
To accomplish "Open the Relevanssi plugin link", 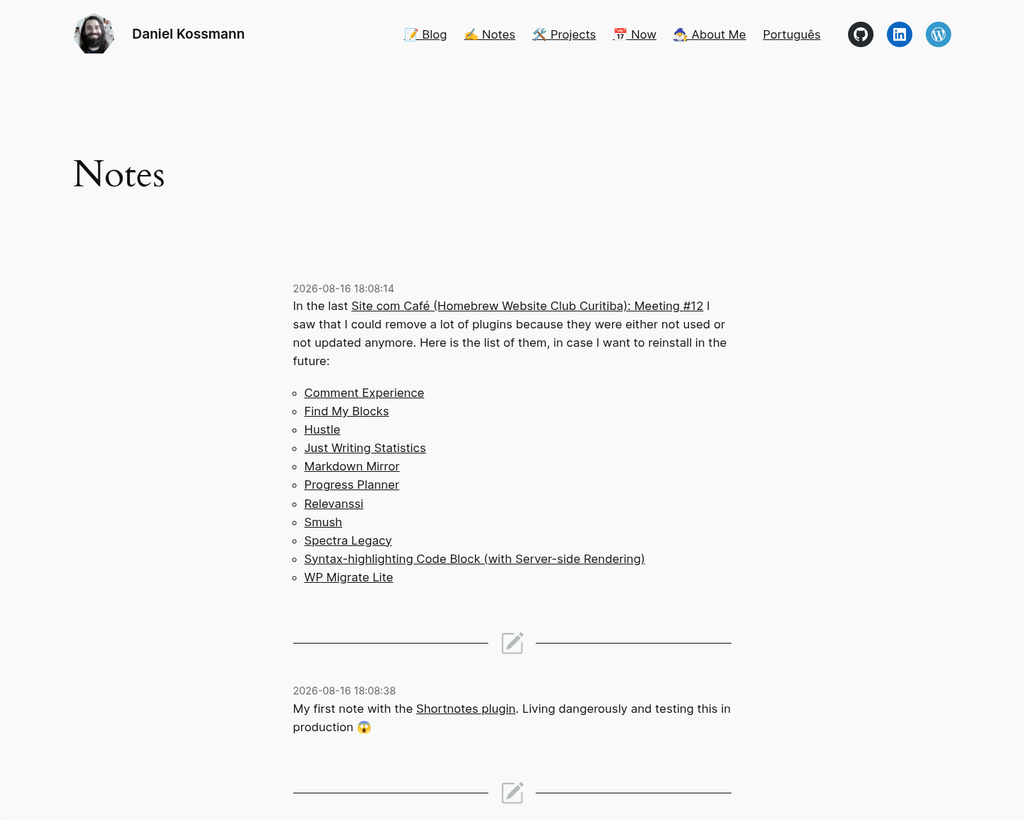I will [333, 504].
